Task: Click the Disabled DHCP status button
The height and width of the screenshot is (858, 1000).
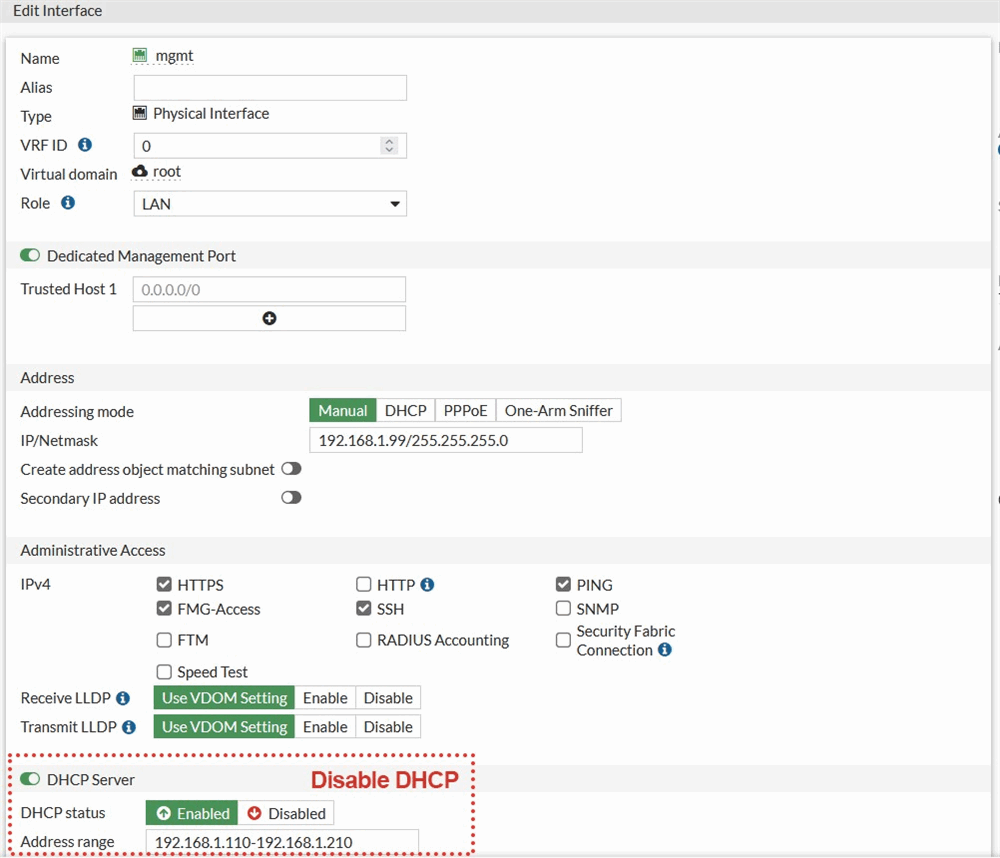Action: (287, 813)
